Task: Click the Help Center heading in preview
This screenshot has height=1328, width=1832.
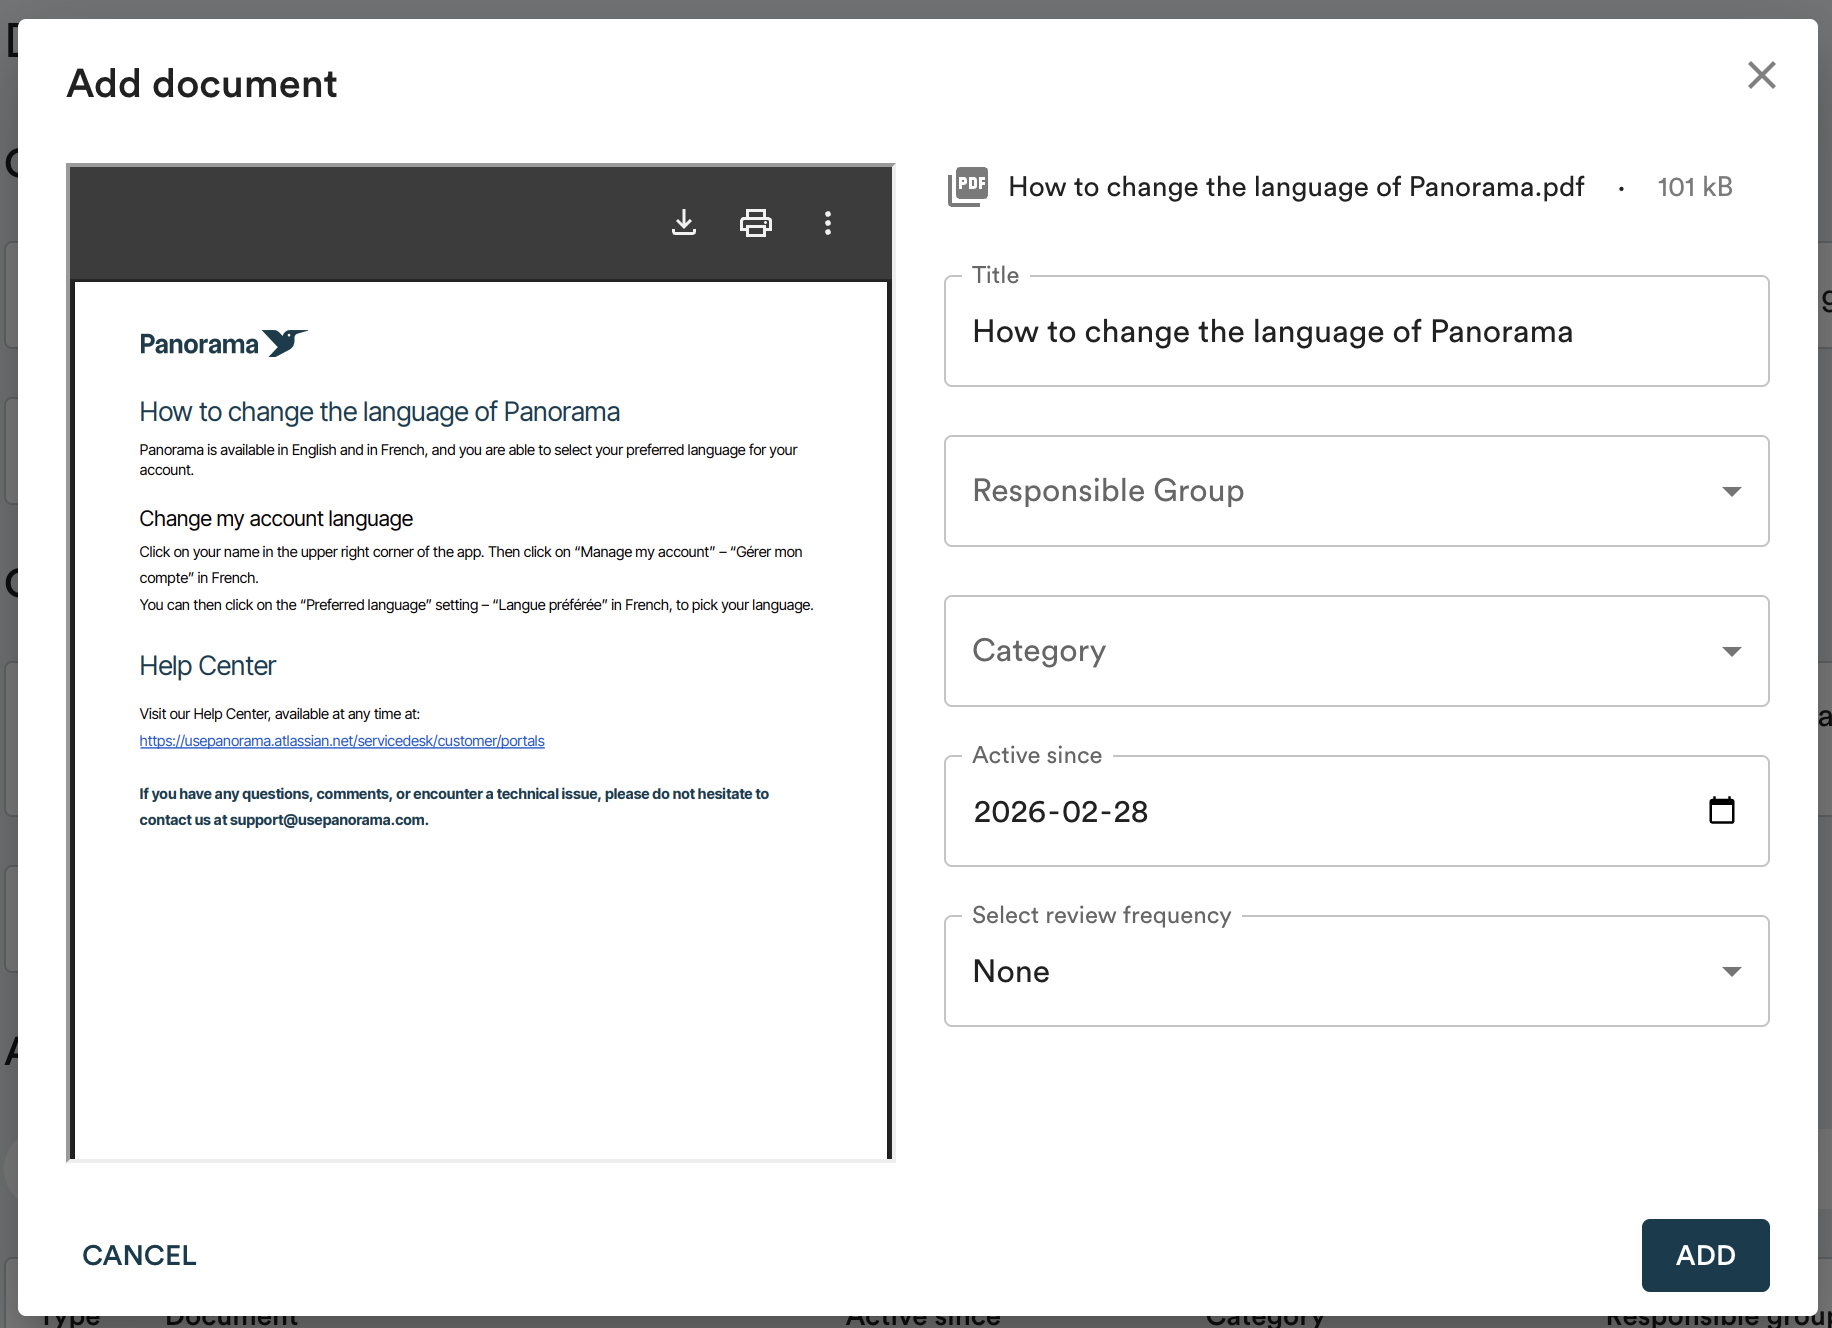Action: (207, 666)
